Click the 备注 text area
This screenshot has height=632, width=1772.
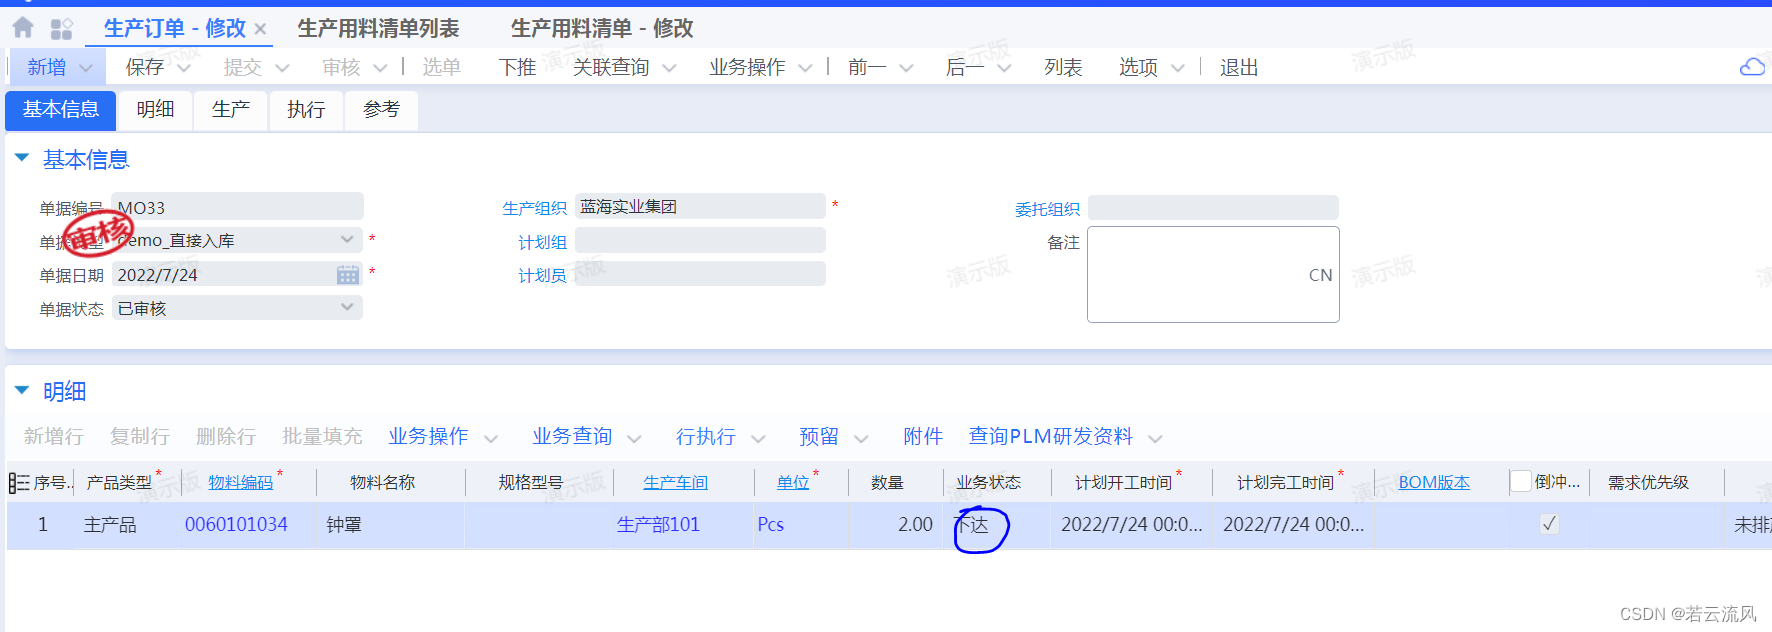1213,275
